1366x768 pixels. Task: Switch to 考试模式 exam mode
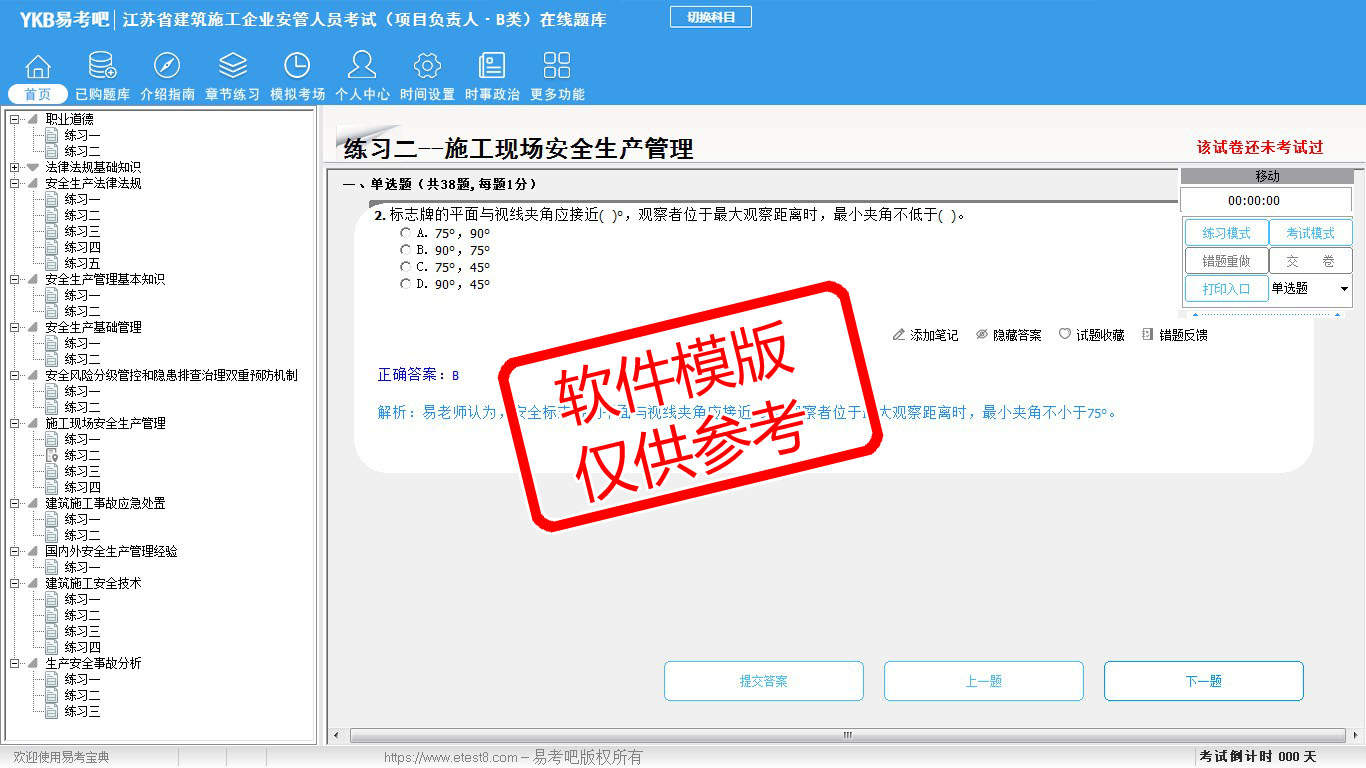click(x=1310, y=233)
